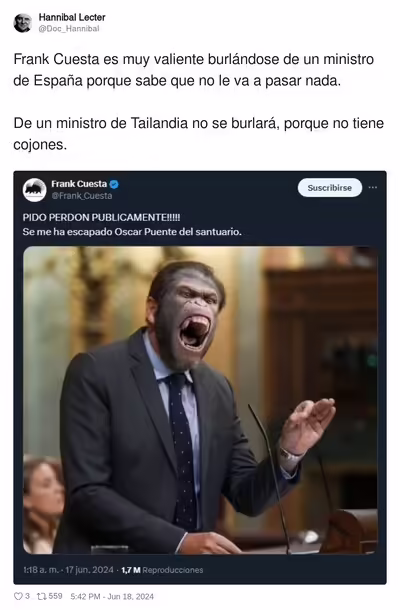The image size is (400, 610).
Task: Click the like count number 3
Action: 27,596
